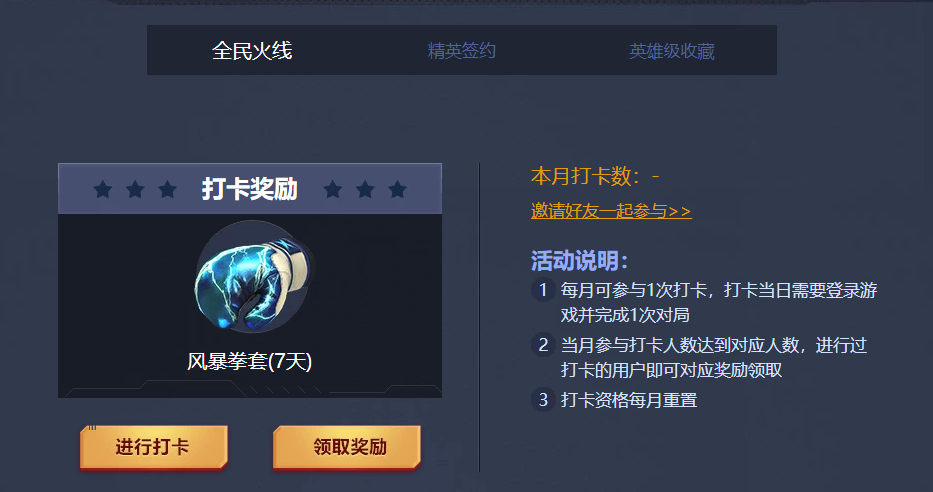The width and height of the screenshot is (933, 492).
Task: Select the 英雄级收藏 tab
Action: [x=672, y=51]
